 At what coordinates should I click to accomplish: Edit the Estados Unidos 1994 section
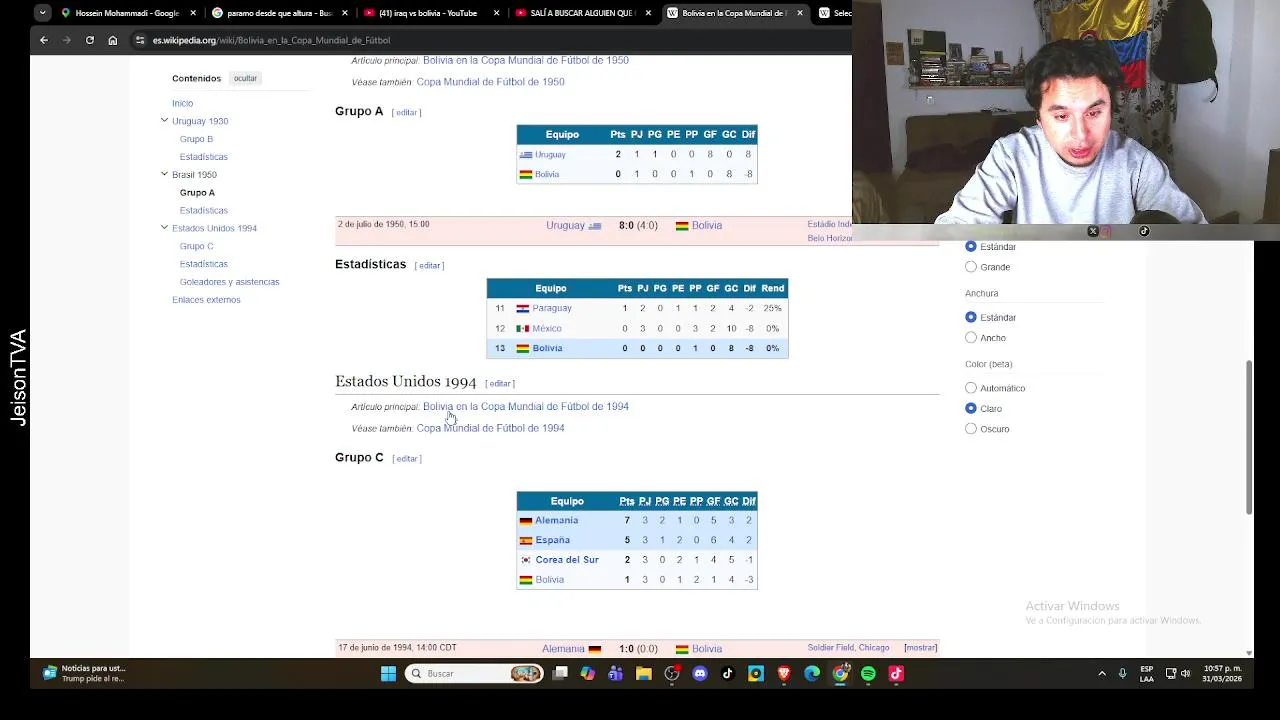(x=499, y=383)
